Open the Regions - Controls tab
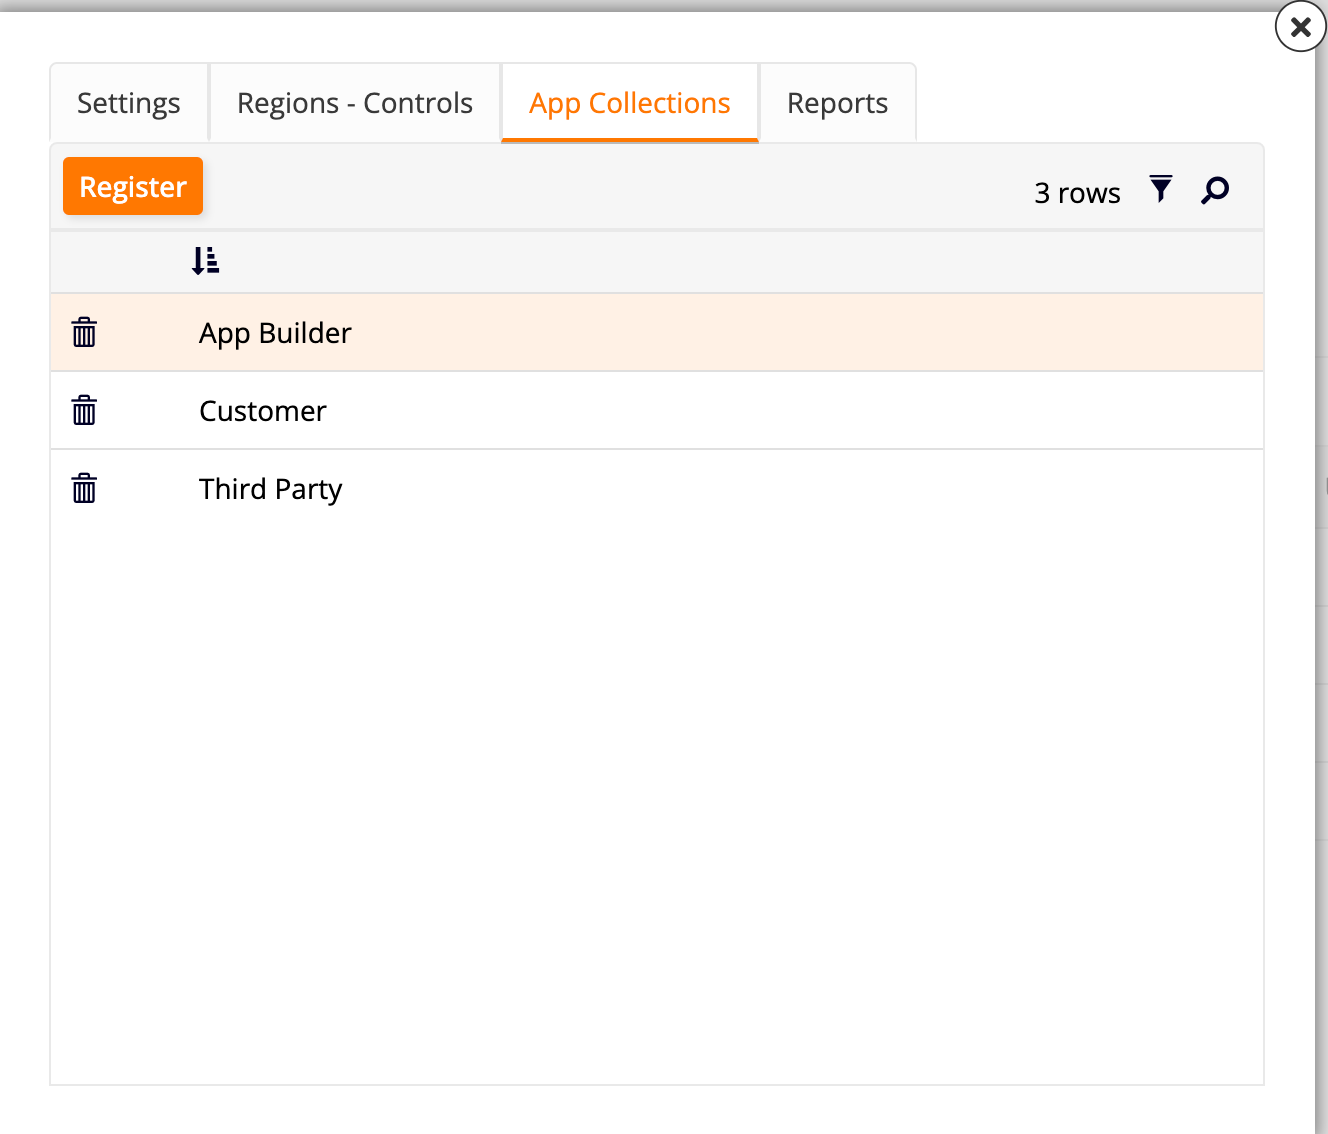 pos(354,102)
